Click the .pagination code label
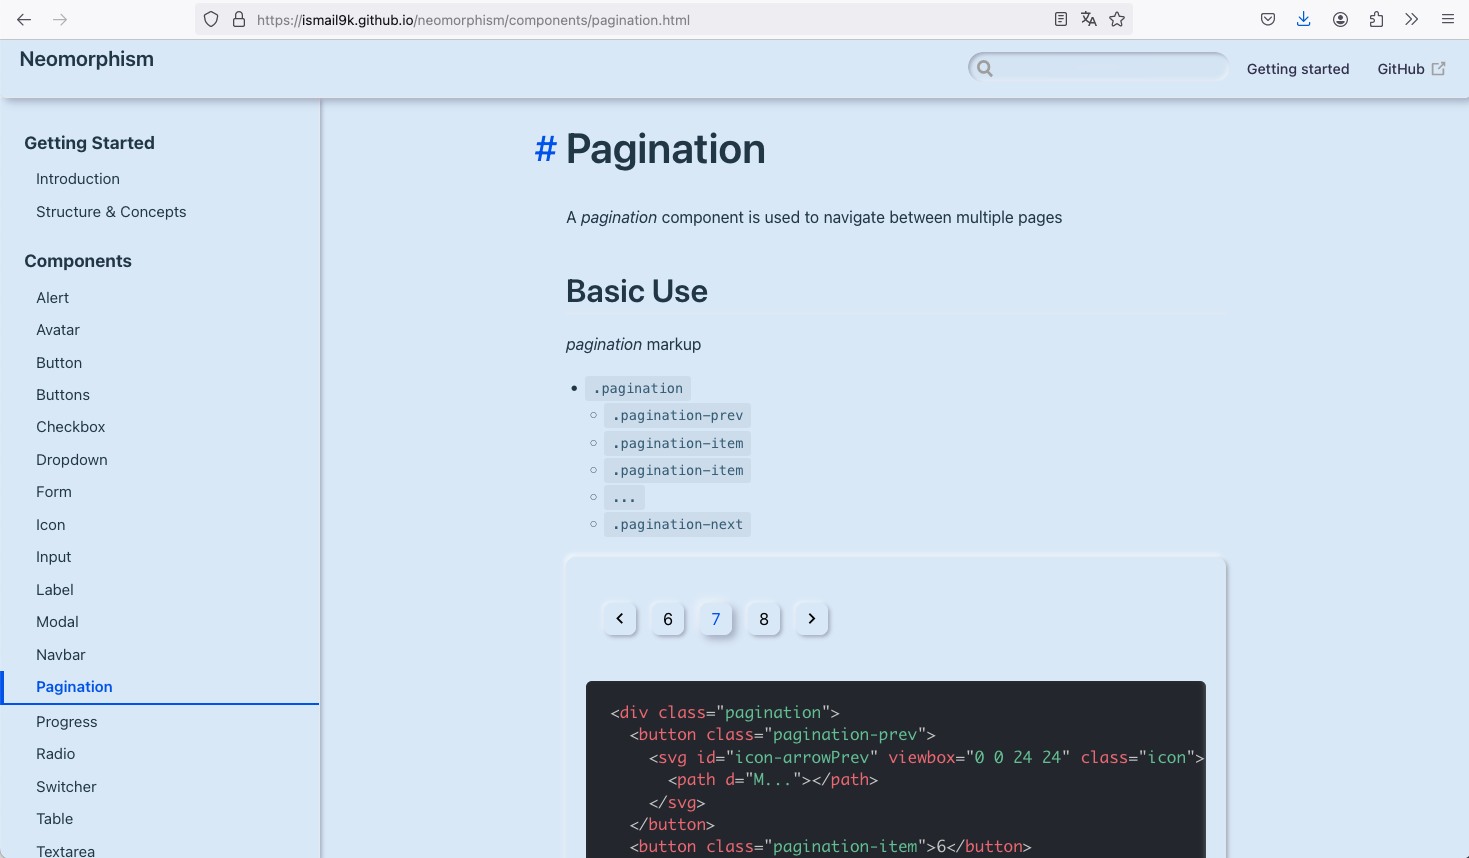The width and height of the screenshot is (1469, 858). [638, 388]
